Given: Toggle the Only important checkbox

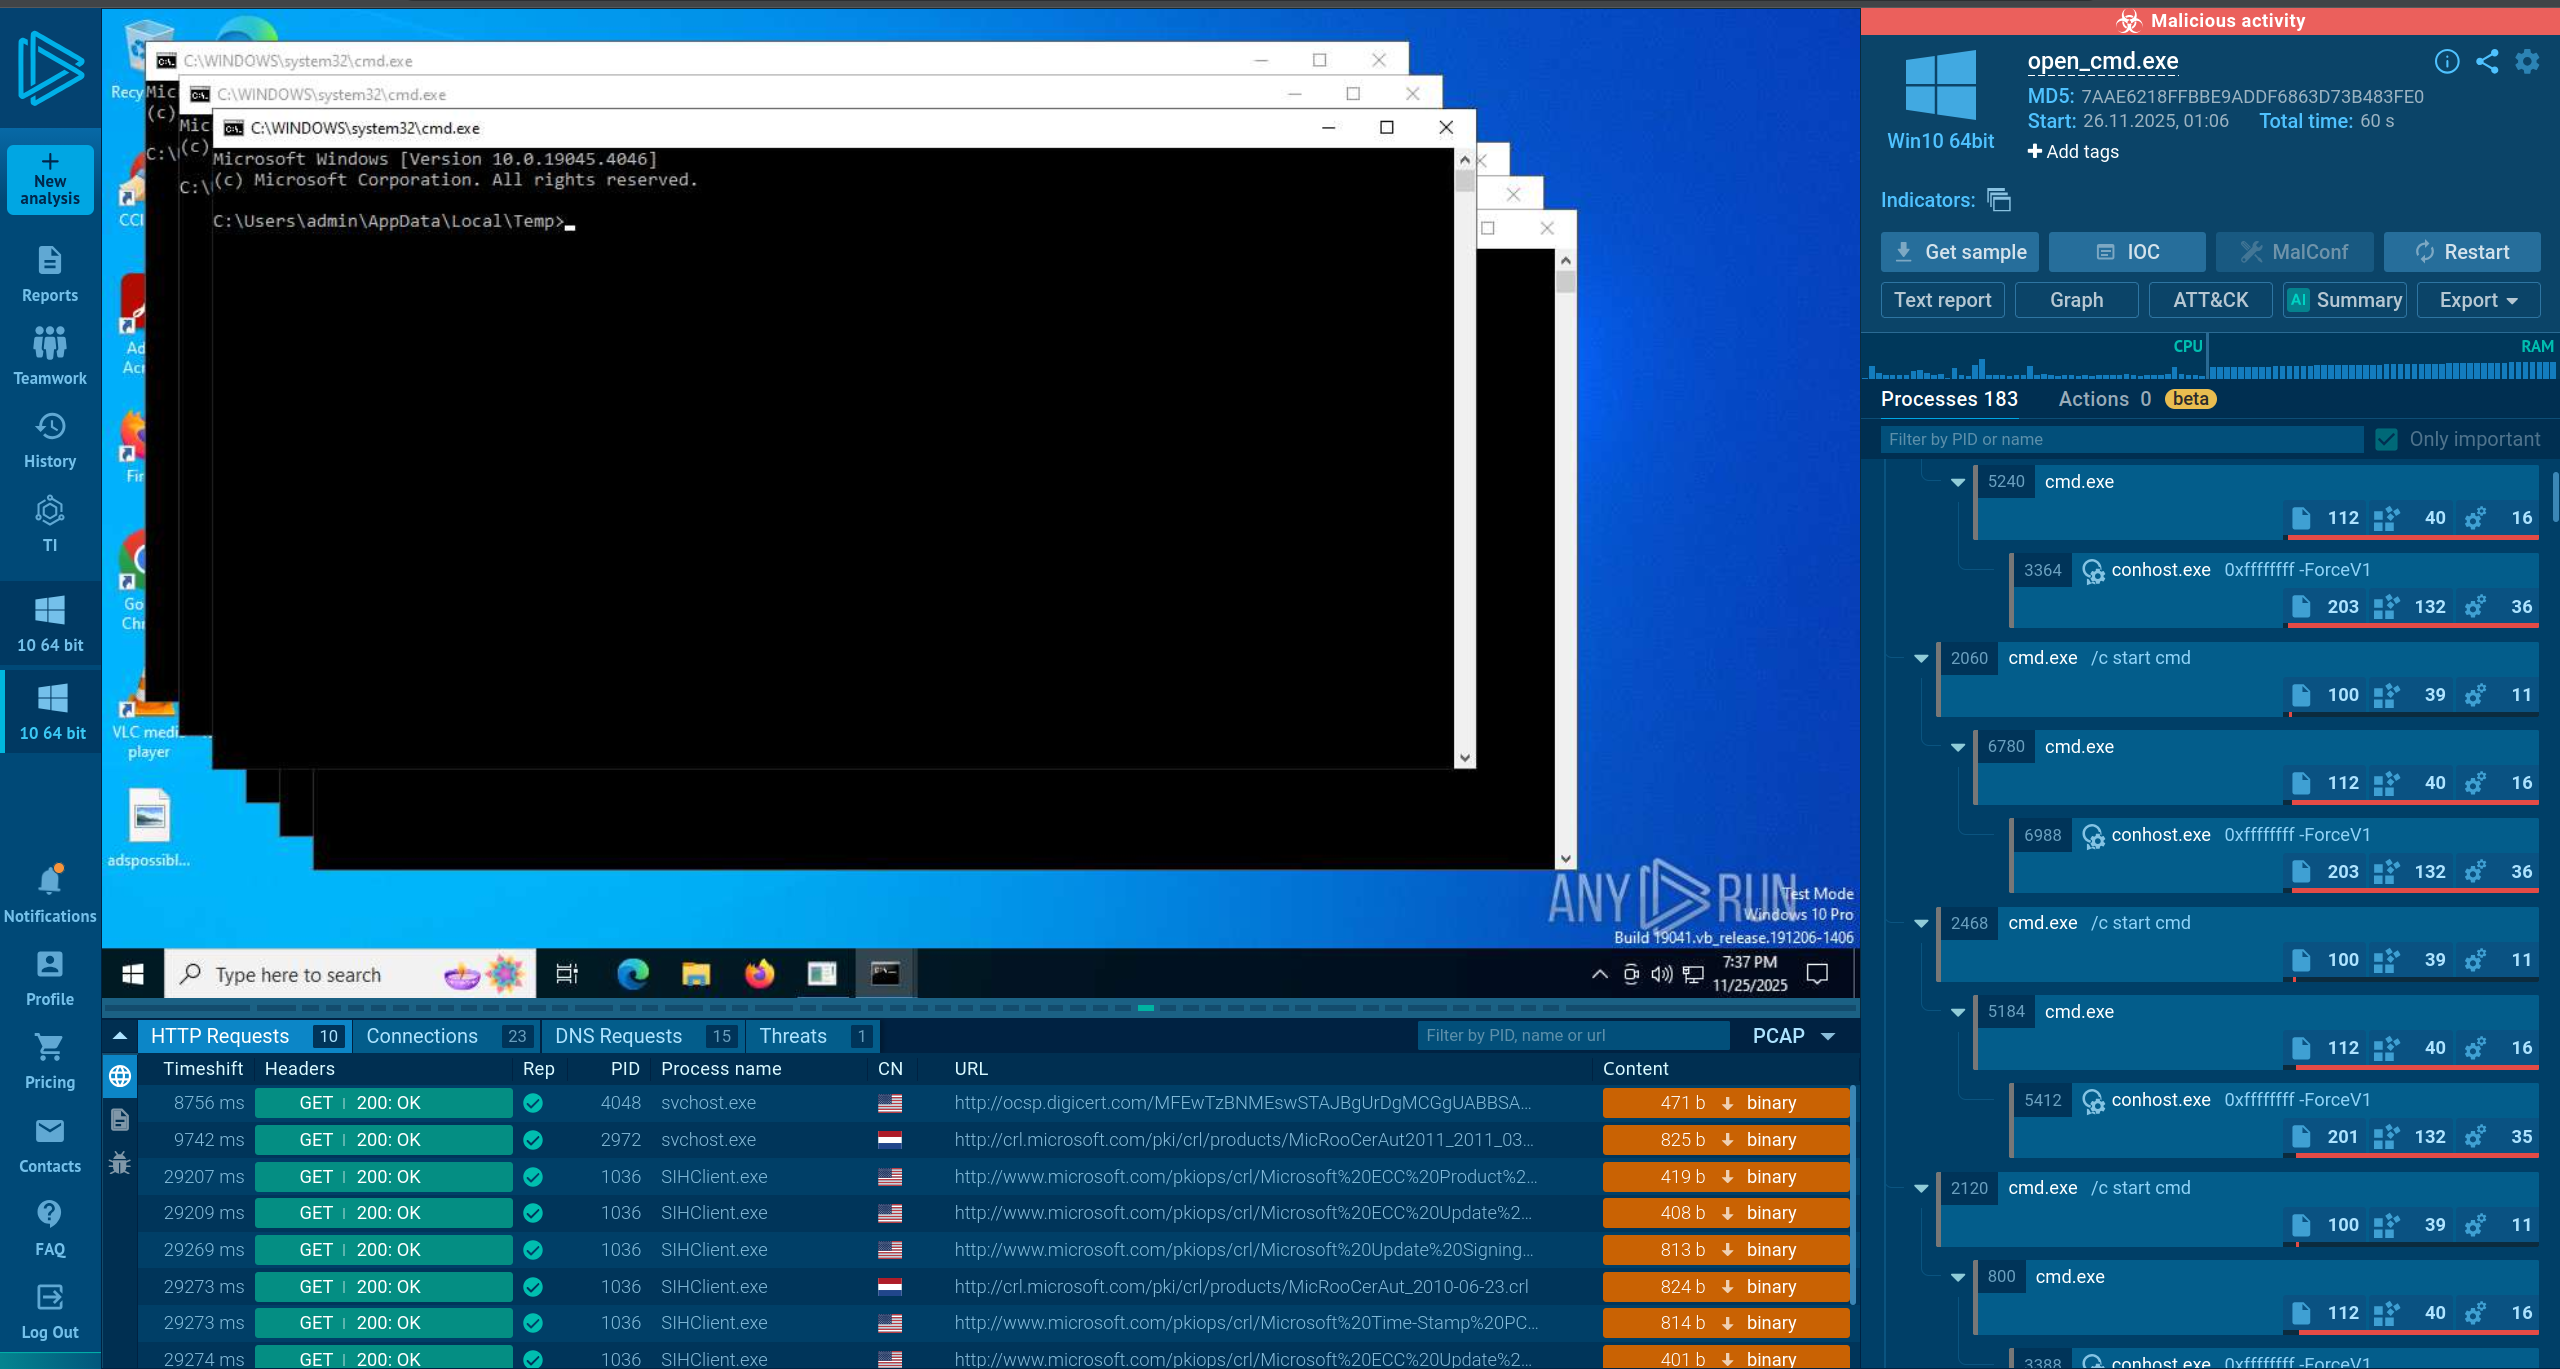Looking at the screenshot, I should [x=2386, y=439].
